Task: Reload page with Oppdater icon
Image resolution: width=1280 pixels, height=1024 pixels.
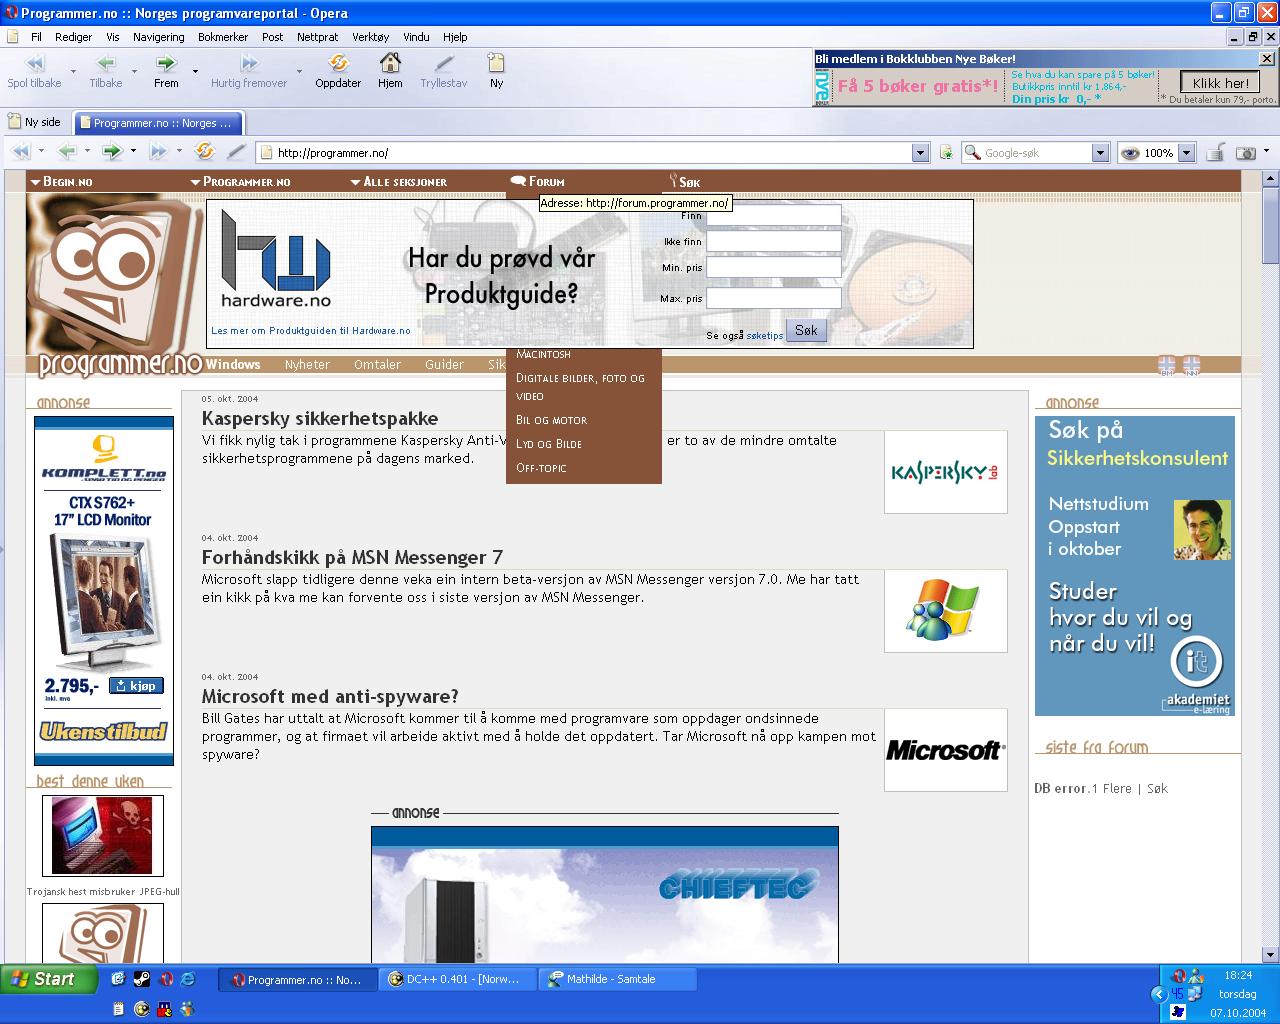Action: 338,63
